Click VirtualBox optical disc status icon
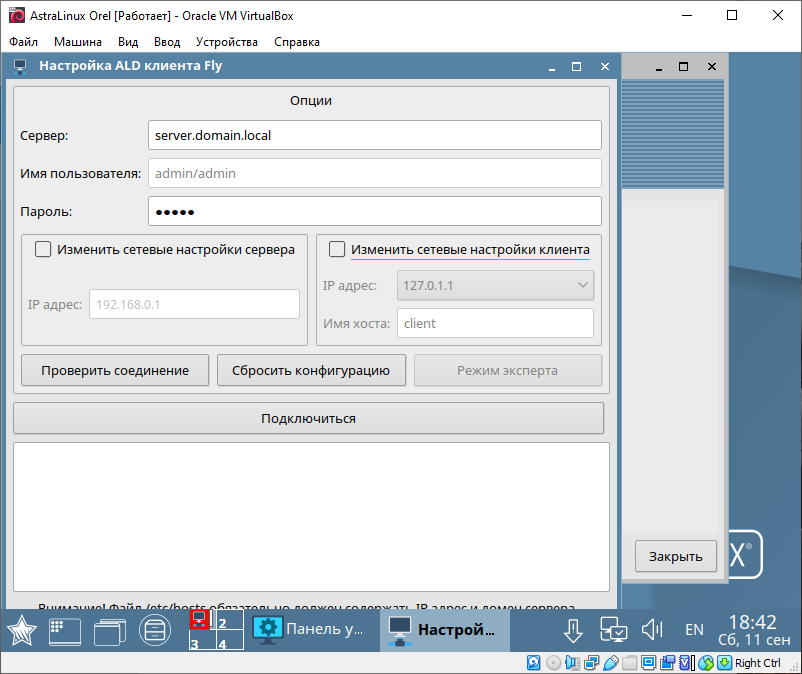Viewport: 802px width, 674px height. click(x=553, y=663)
